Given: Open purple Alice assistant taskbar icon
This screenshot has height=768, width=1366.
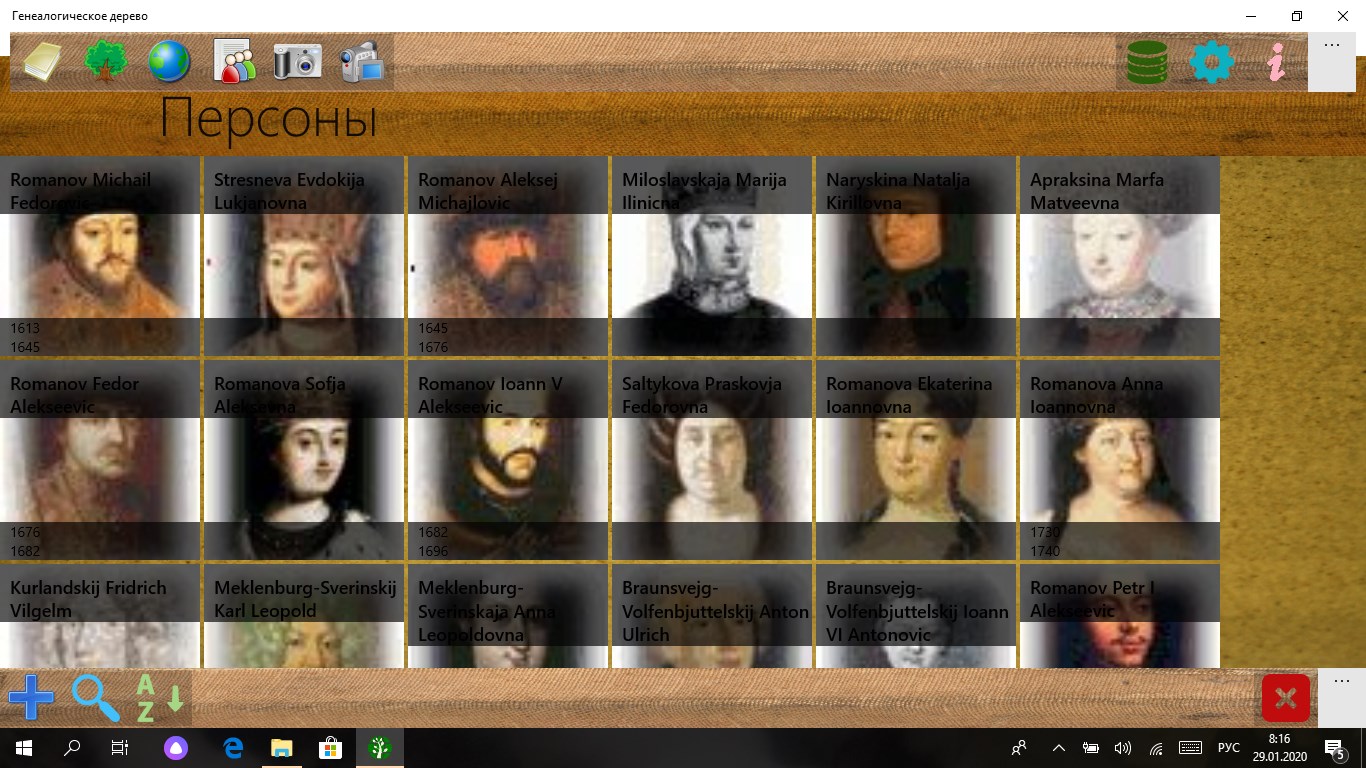Looking at the screenshot, I should click(175, 748).
